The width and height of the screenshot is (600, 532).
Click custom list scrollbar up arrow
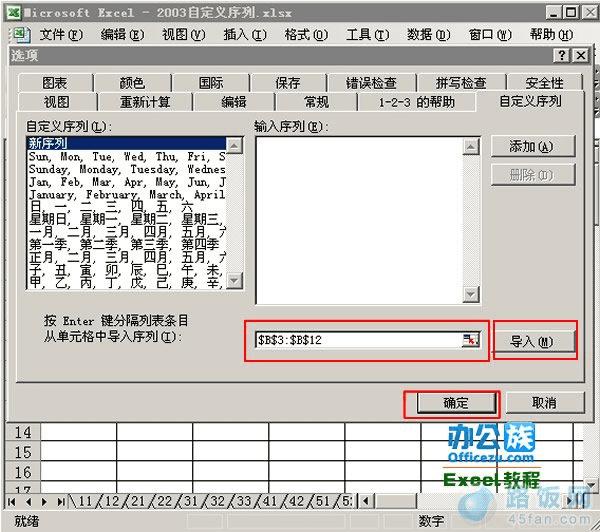234,145
